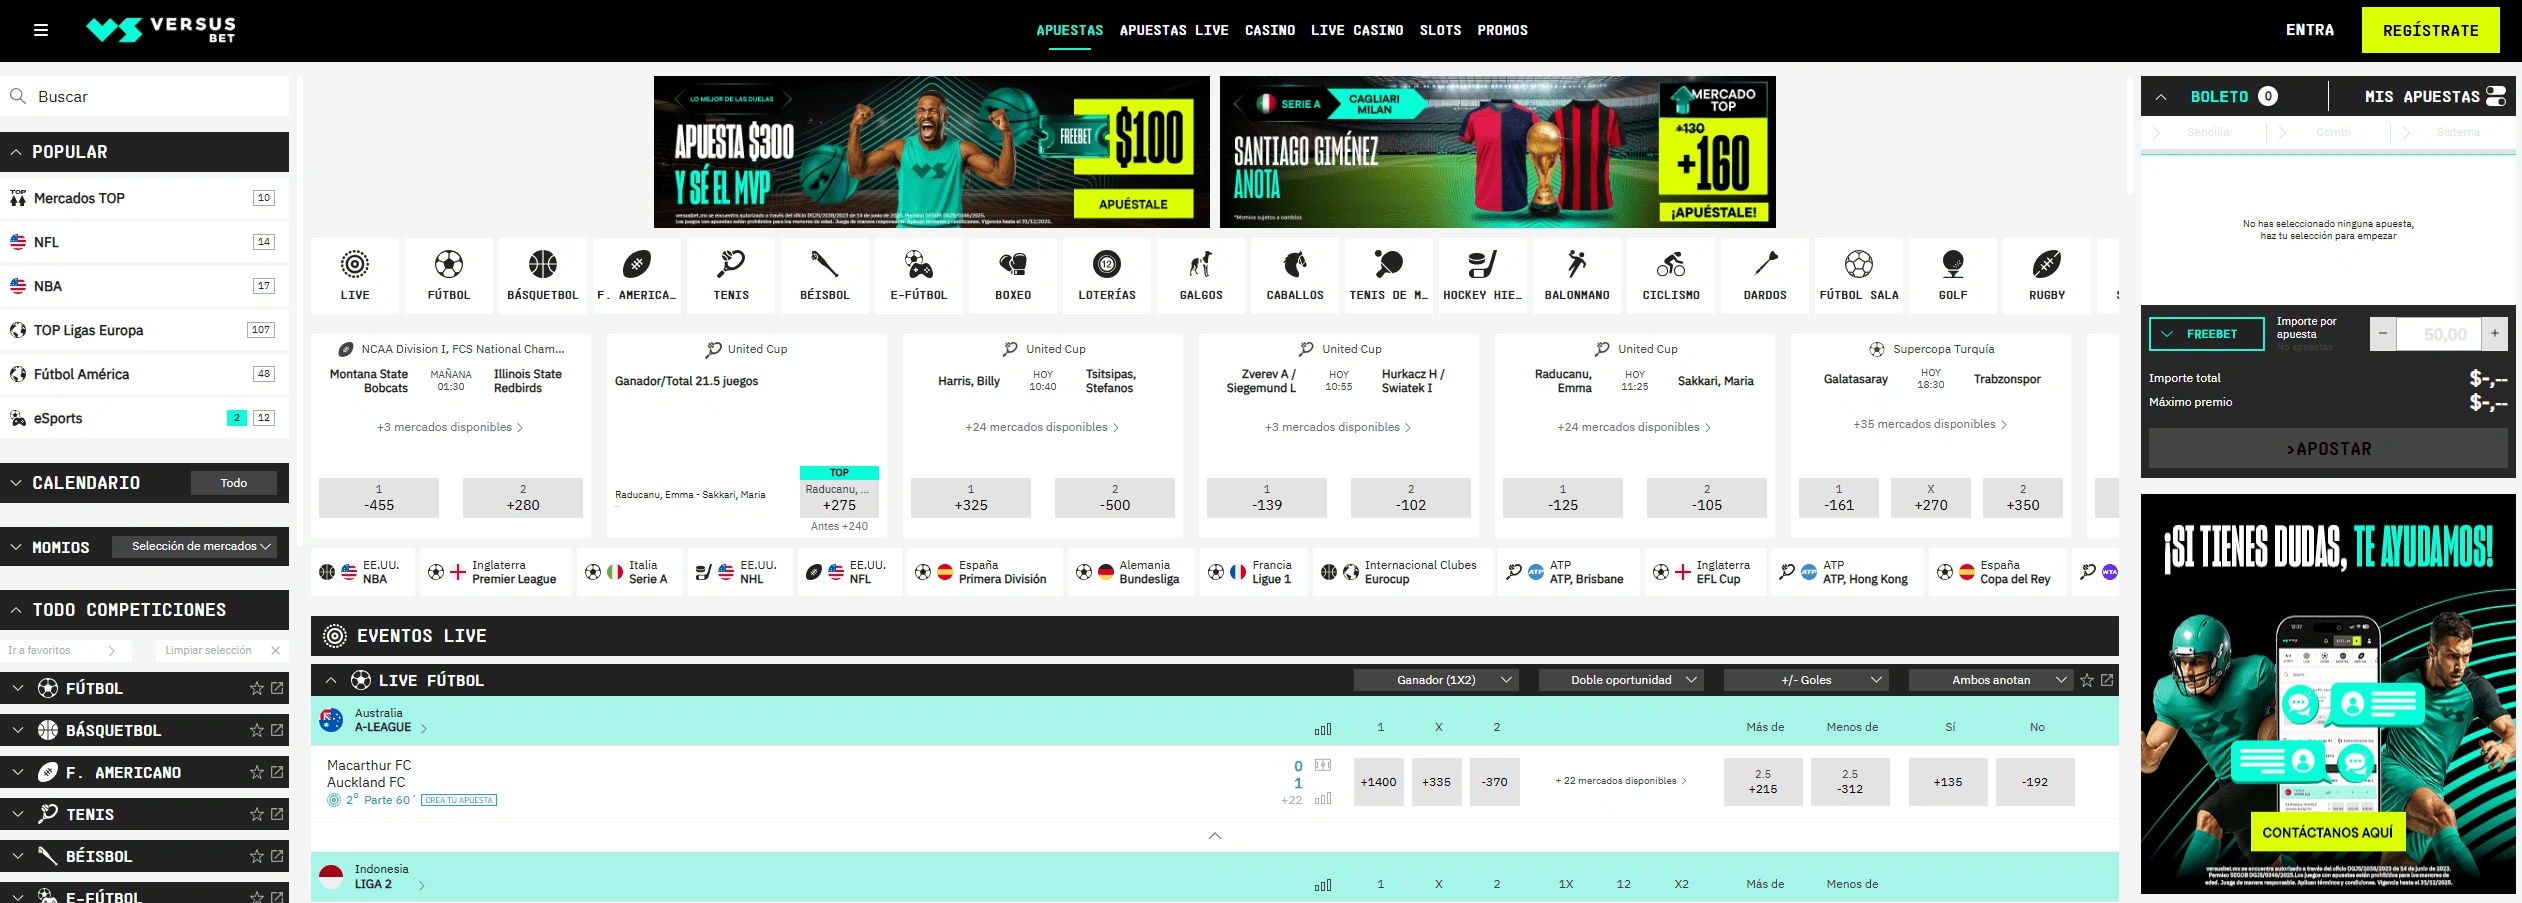
Task: Select the Galgos icon
Action: [x=1201, y=275]
